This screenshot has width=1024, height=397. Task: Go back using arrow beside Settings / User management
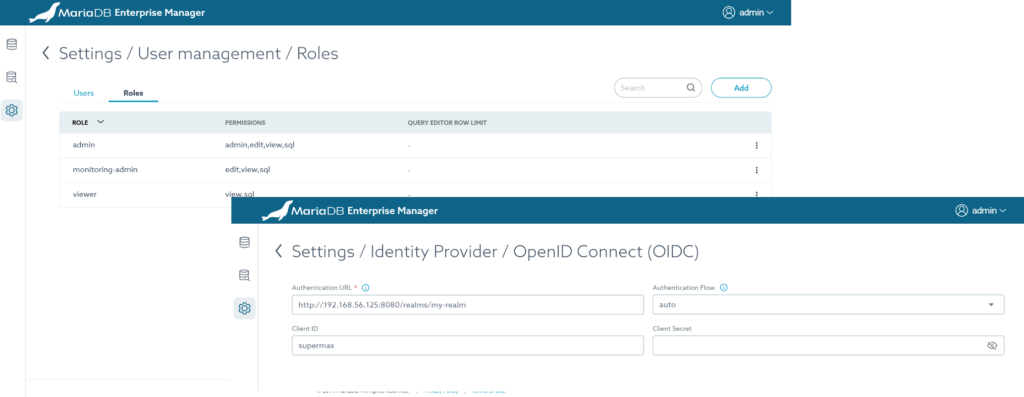coord(46,54)
